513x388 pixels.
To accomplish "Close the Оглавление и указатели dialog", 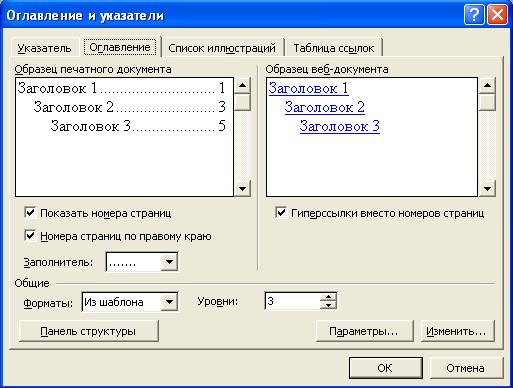I will pos(497,15).
